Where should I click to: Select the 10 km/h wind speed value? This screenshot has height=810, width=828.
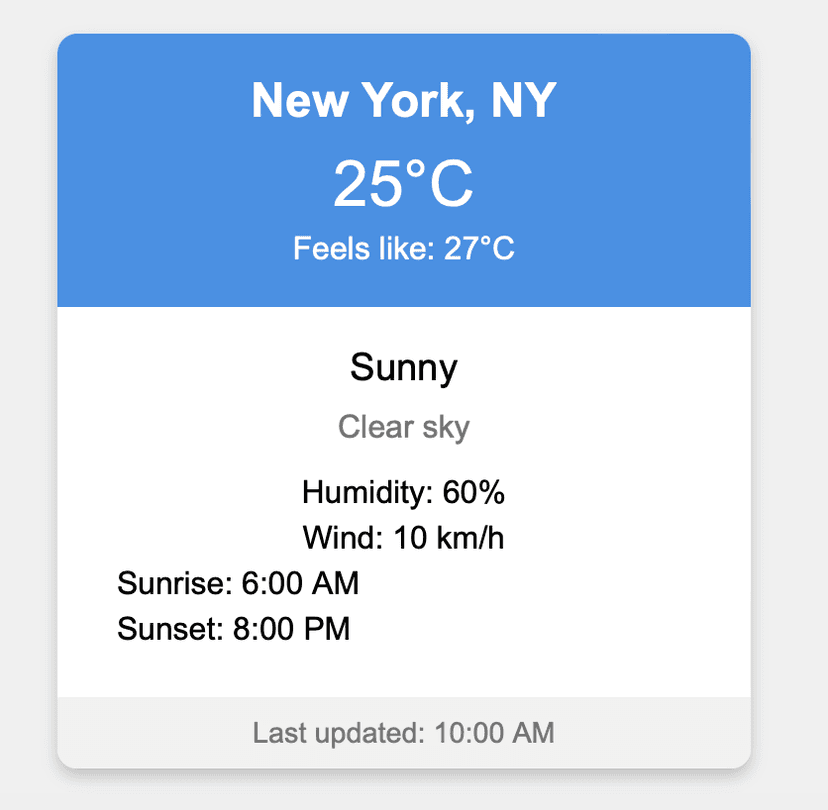(449, 539)
